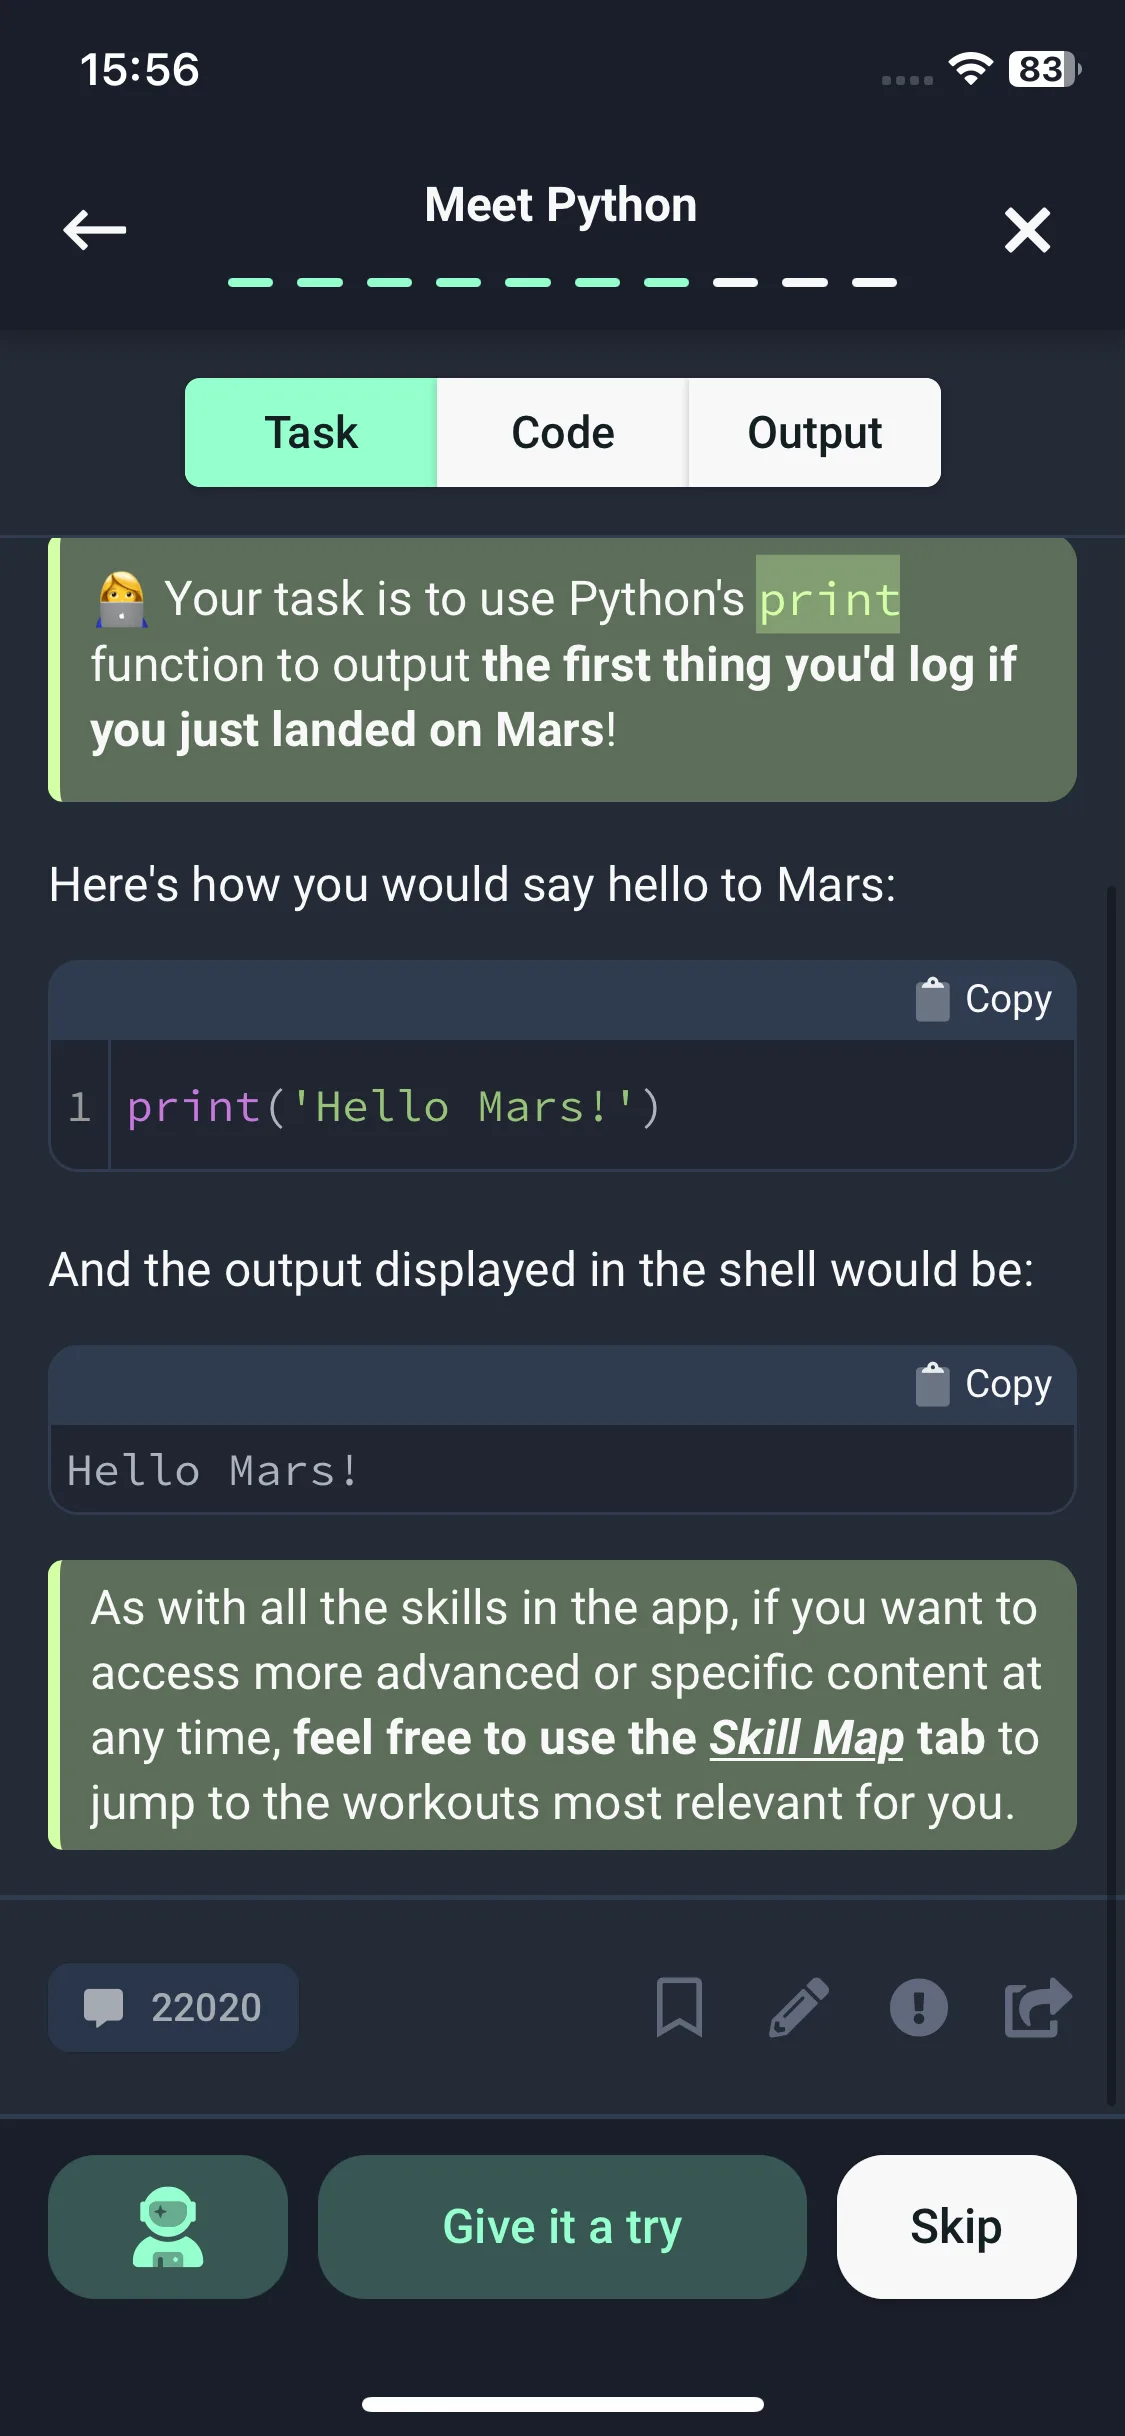Image resolution: width=1125 pixels, height=2436 pixels.
Task: Open the 22020 comments thread
Action: 173,2007
